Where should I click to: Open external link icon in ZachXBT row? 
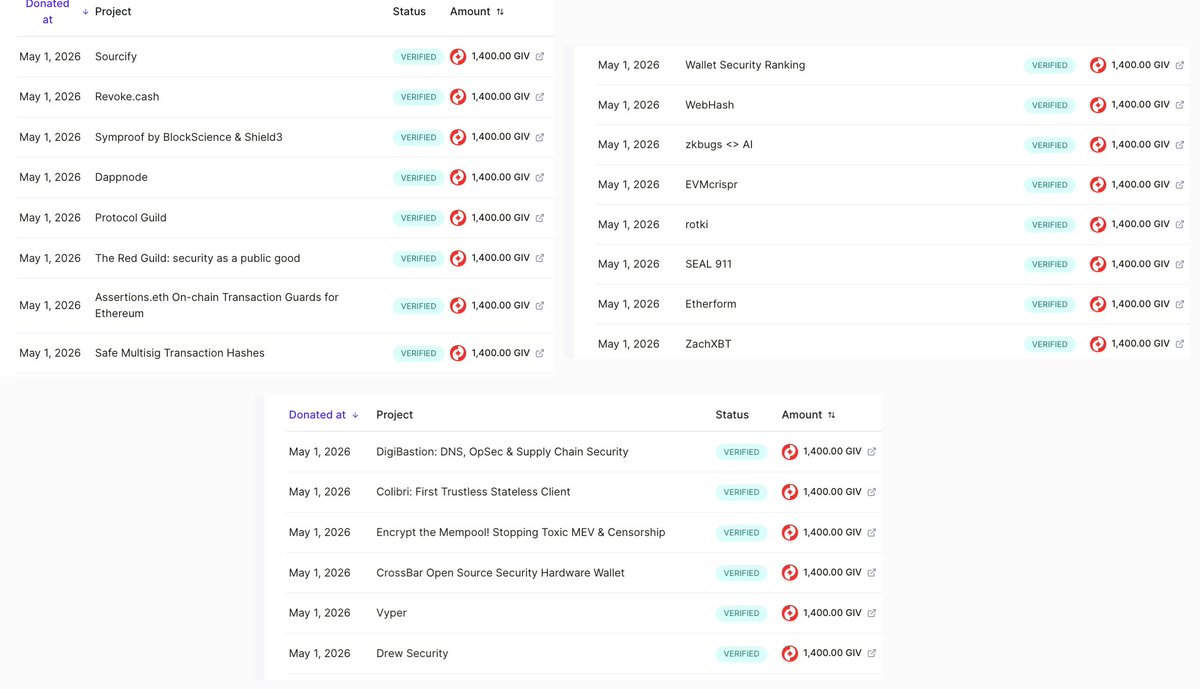click(x=1180, y=344)
